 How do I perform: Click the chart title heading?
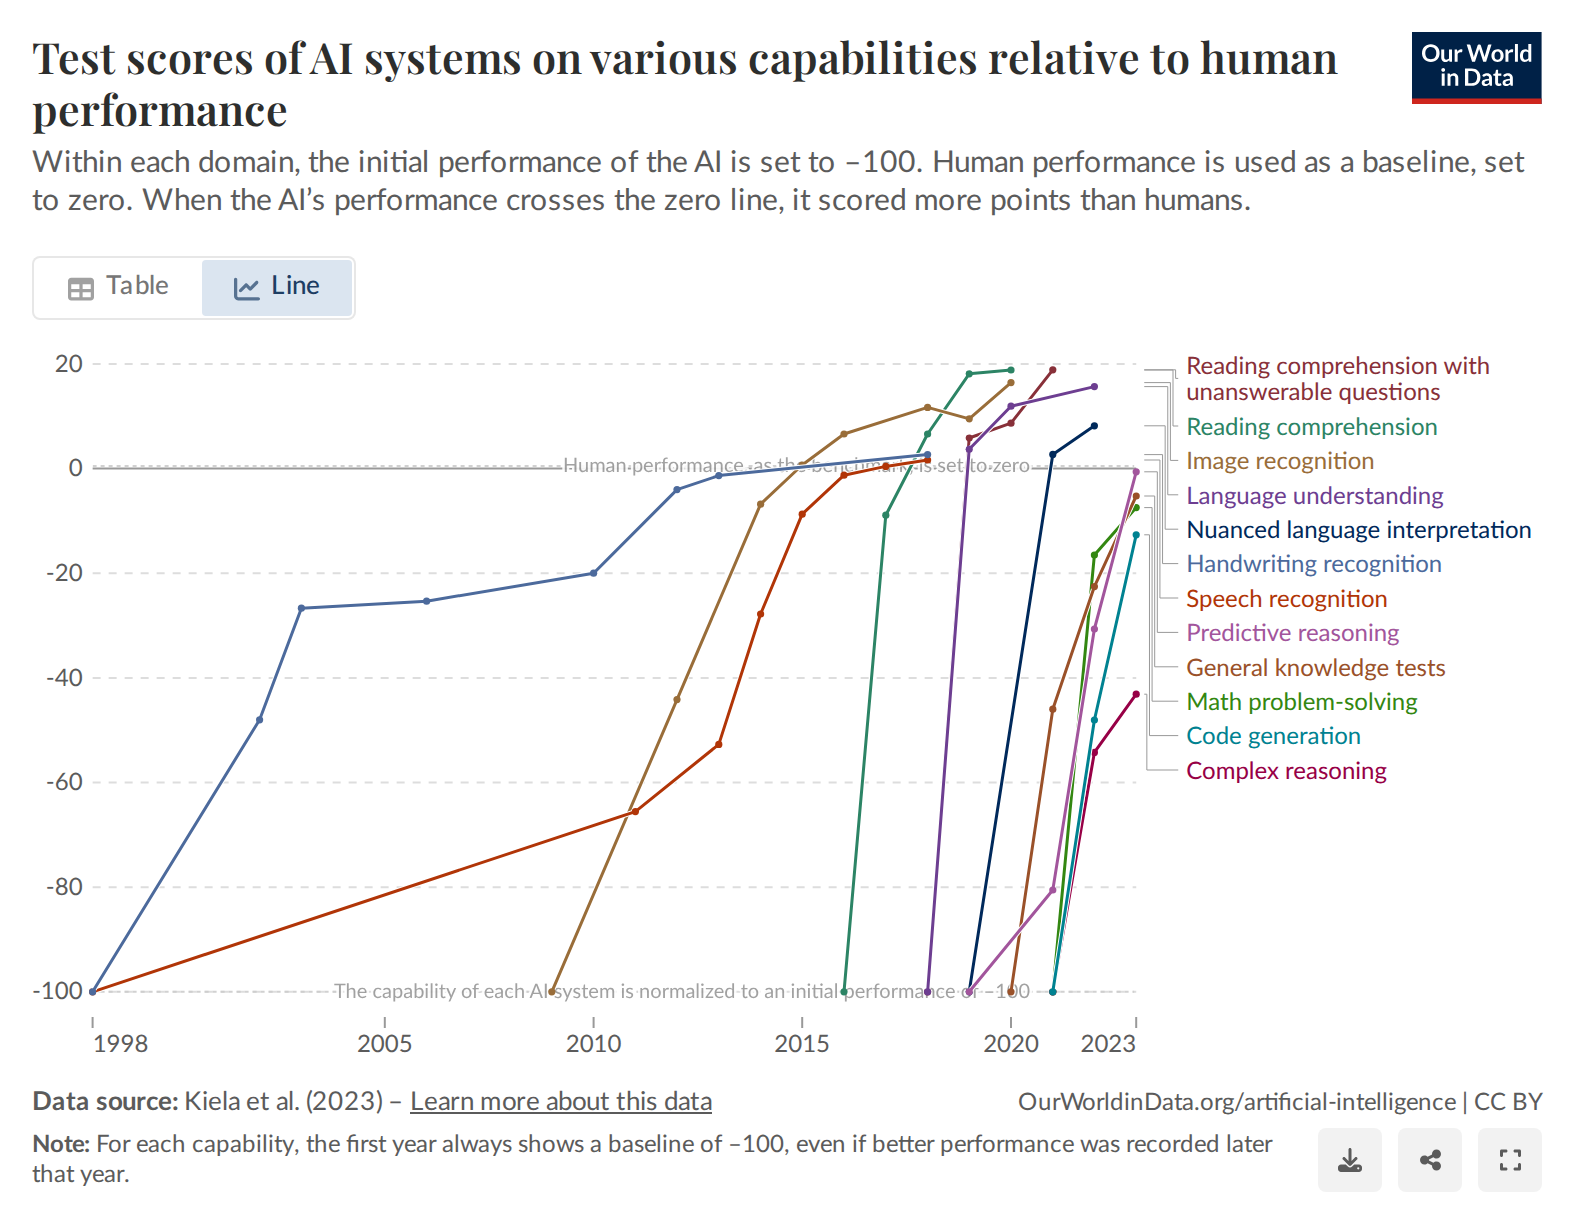tap(684, 84)
